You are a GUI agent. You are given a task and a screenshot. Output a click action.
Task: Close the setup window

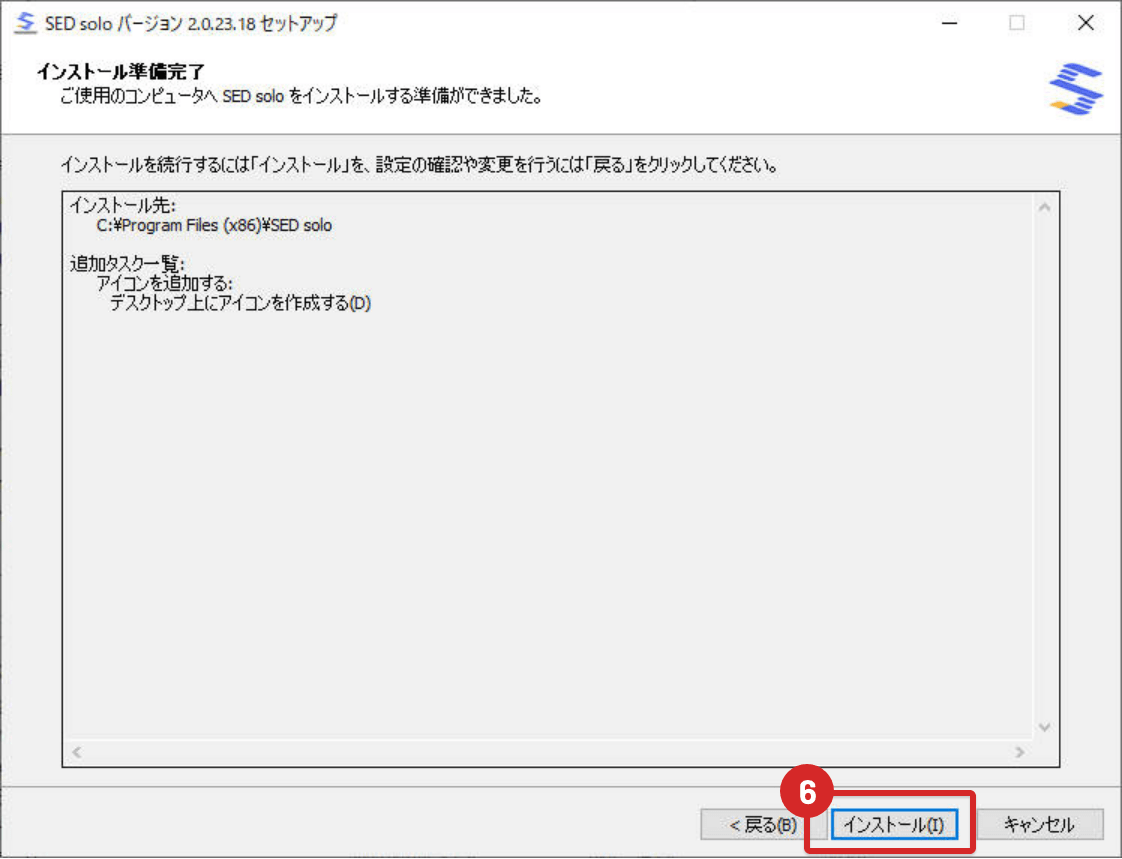coord(1086,23)
